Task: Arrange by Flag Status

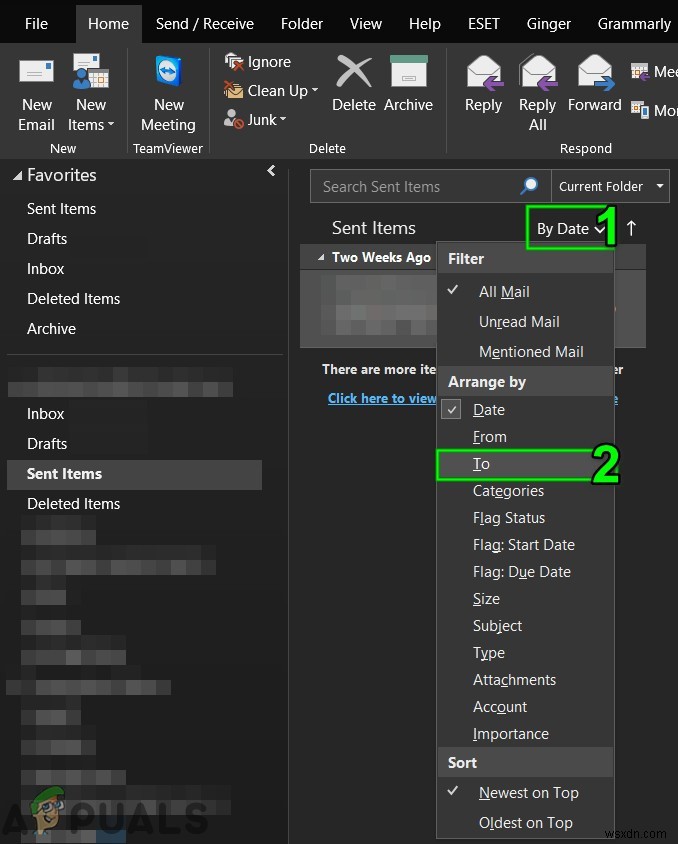Action: coord(525,518)
